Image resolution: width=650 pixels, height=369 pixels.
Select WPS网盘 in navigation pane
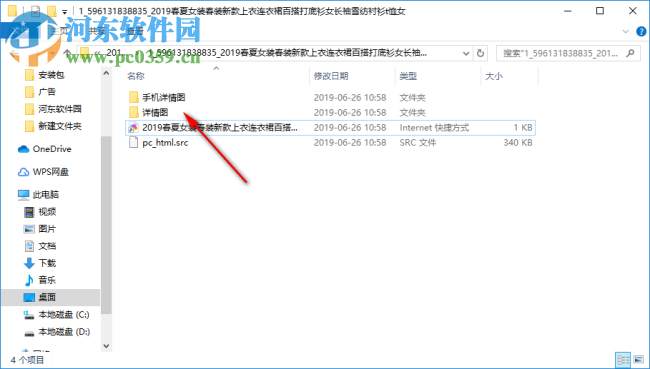43,172
